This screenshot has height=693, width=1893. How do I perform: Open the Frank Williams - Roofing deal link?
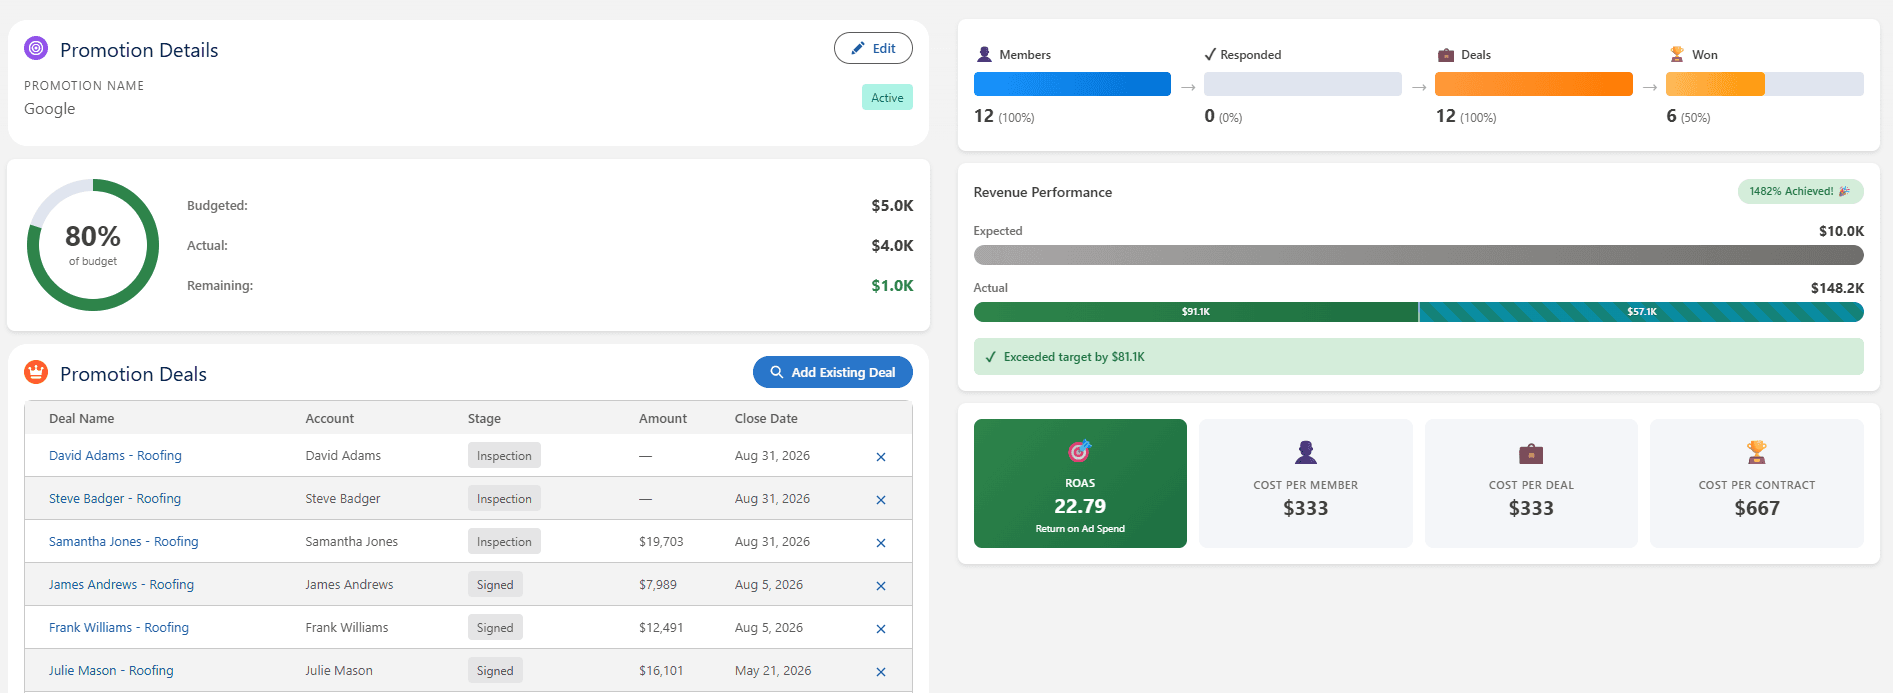(119, 627)
